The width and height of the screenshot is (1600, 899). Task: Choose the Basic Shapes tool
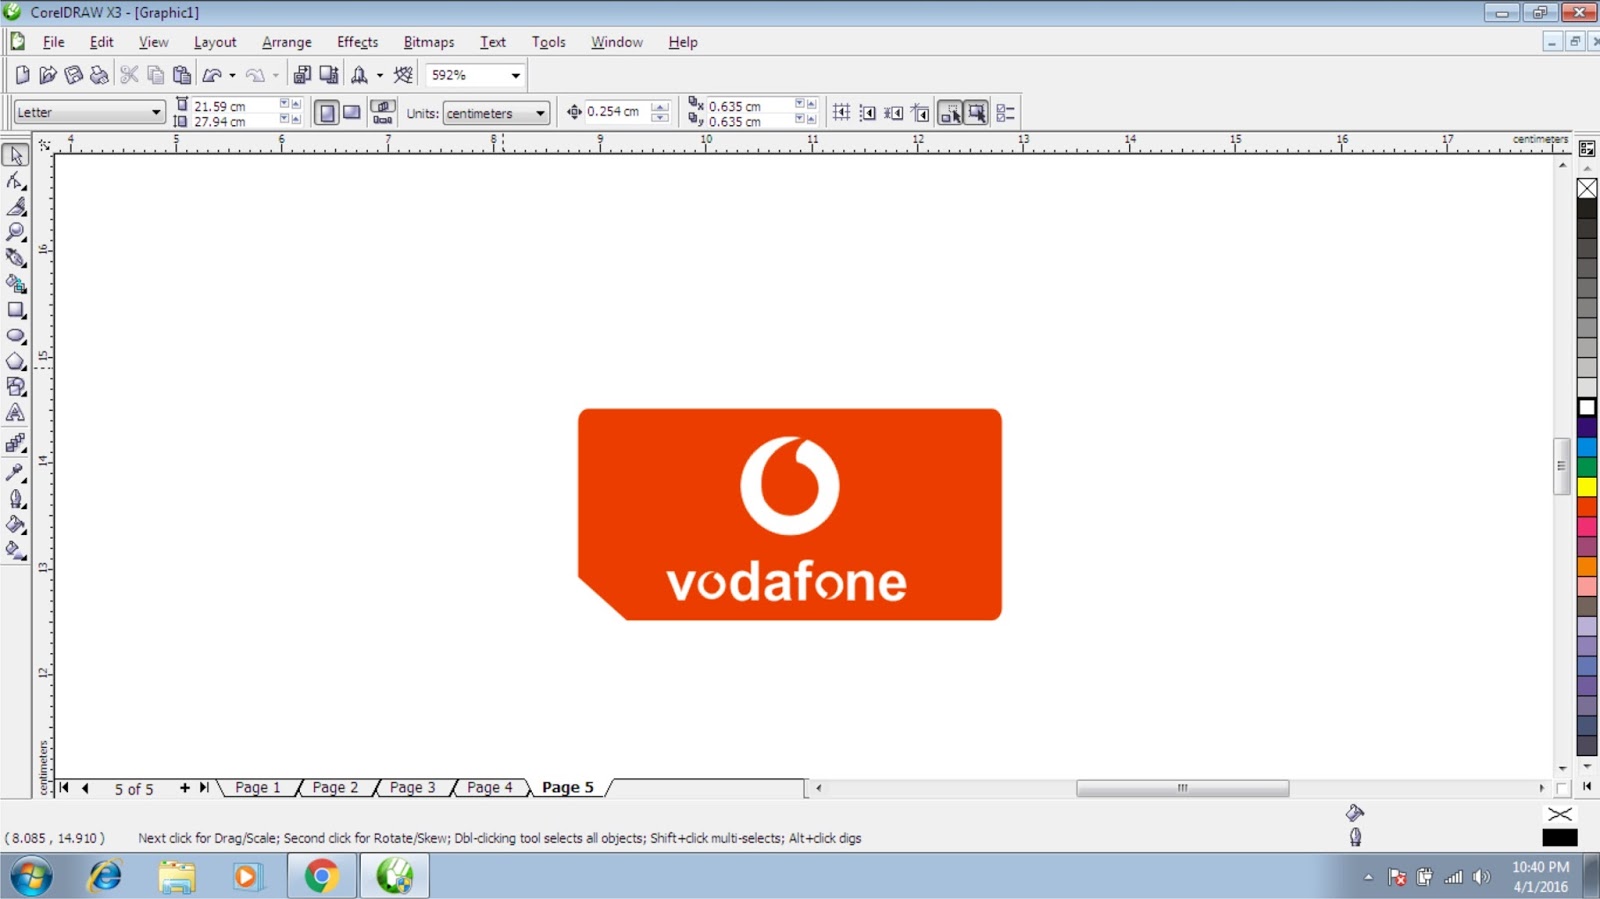[16, 387]
